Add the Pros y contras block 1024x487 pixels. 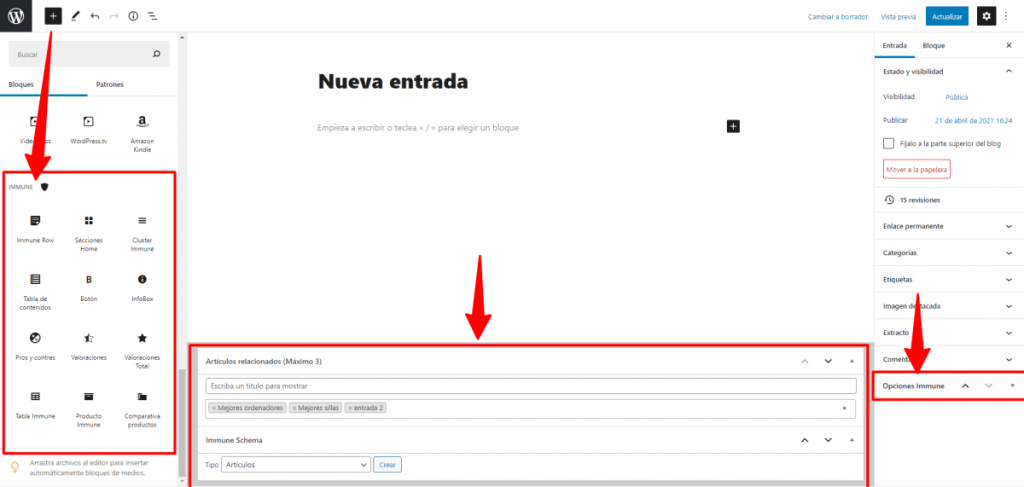35,343
